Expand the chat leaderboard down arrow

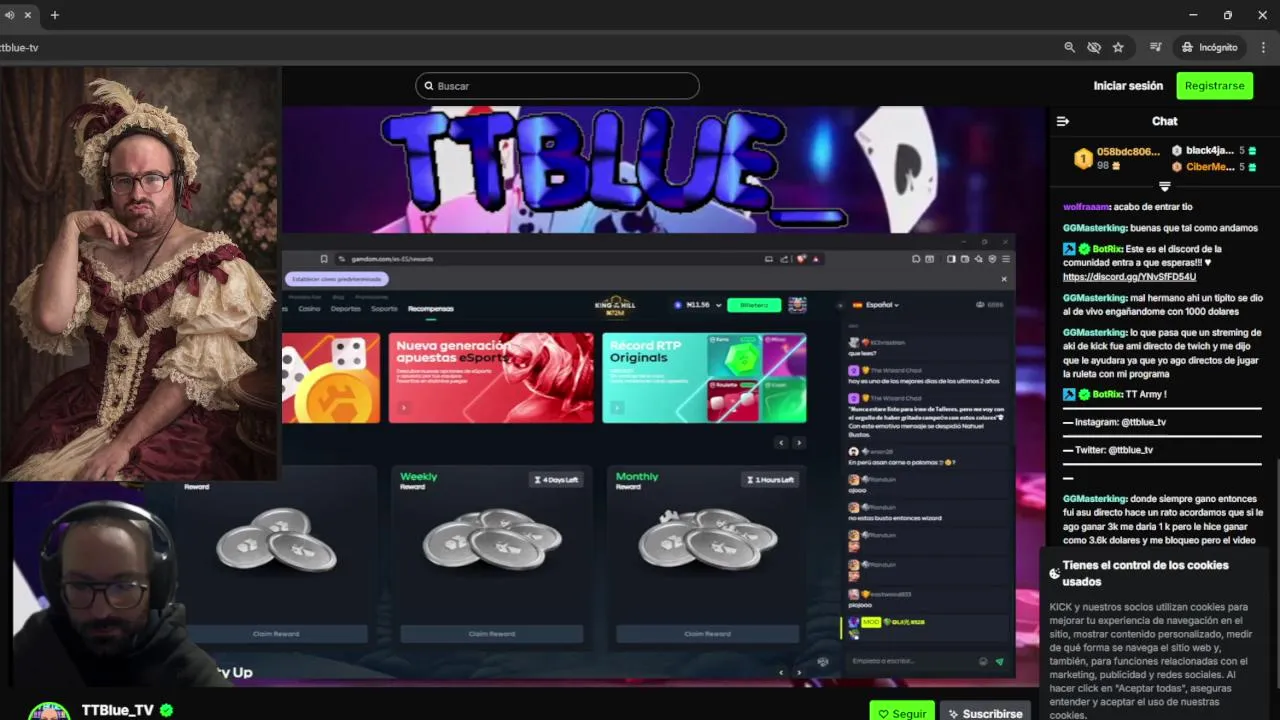click(x=1164, y=187)
